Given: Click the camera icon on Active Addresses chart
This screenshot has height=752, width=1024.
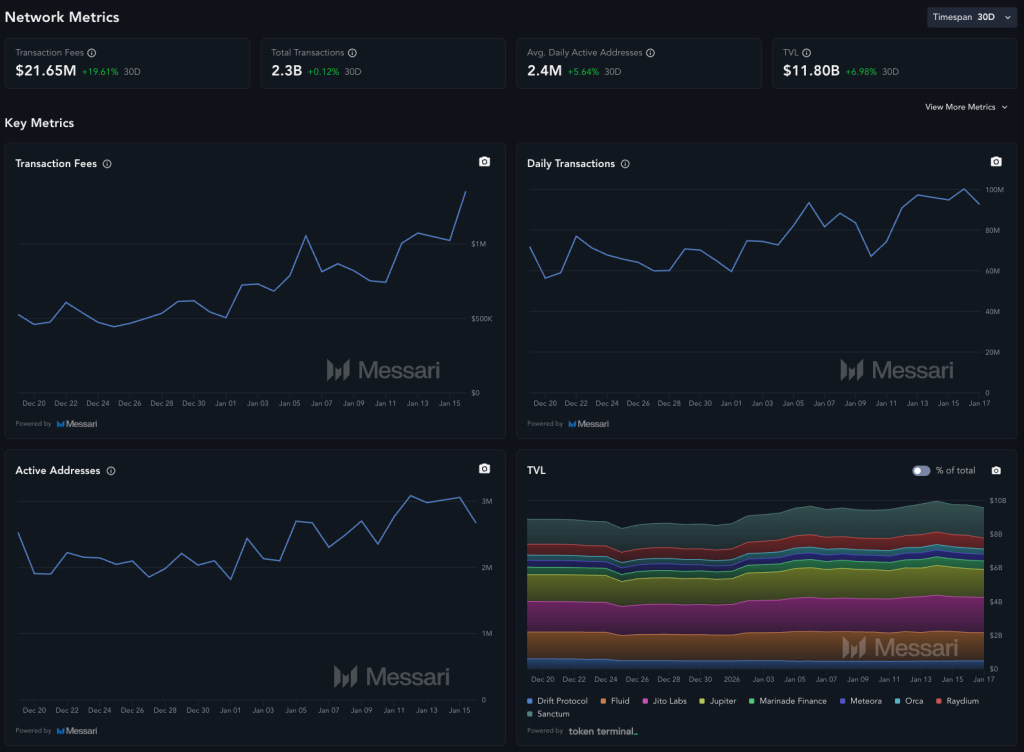Looking at the screenshot, I should pos(484,468).
